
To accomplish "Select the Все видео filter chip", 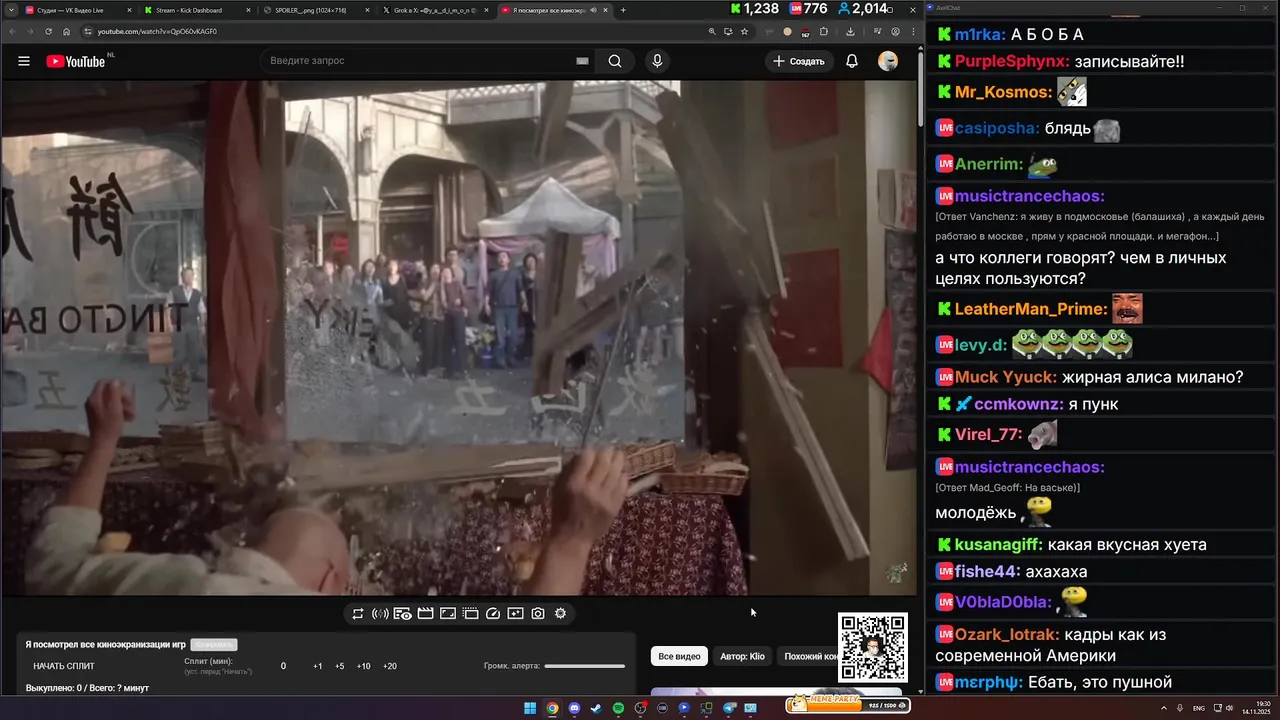I will (679, 656).
